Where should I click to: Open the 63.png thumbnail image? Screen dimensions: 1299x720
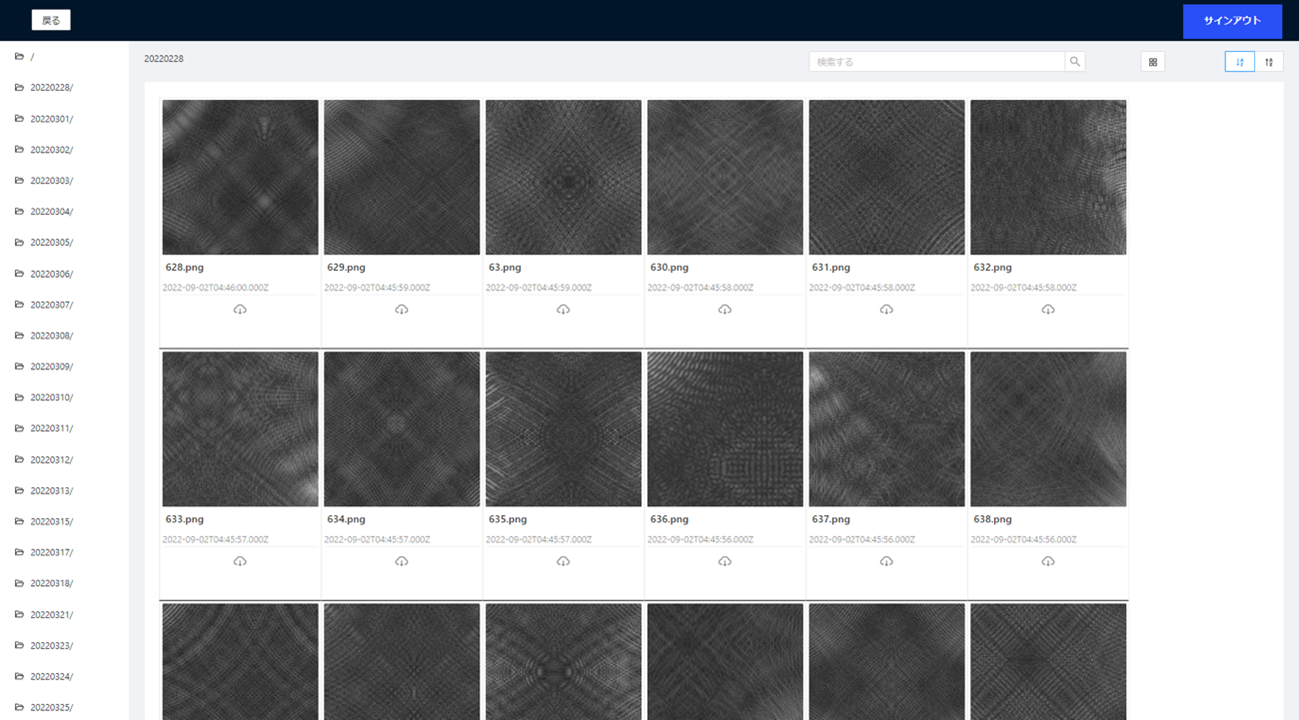point(563,177)
